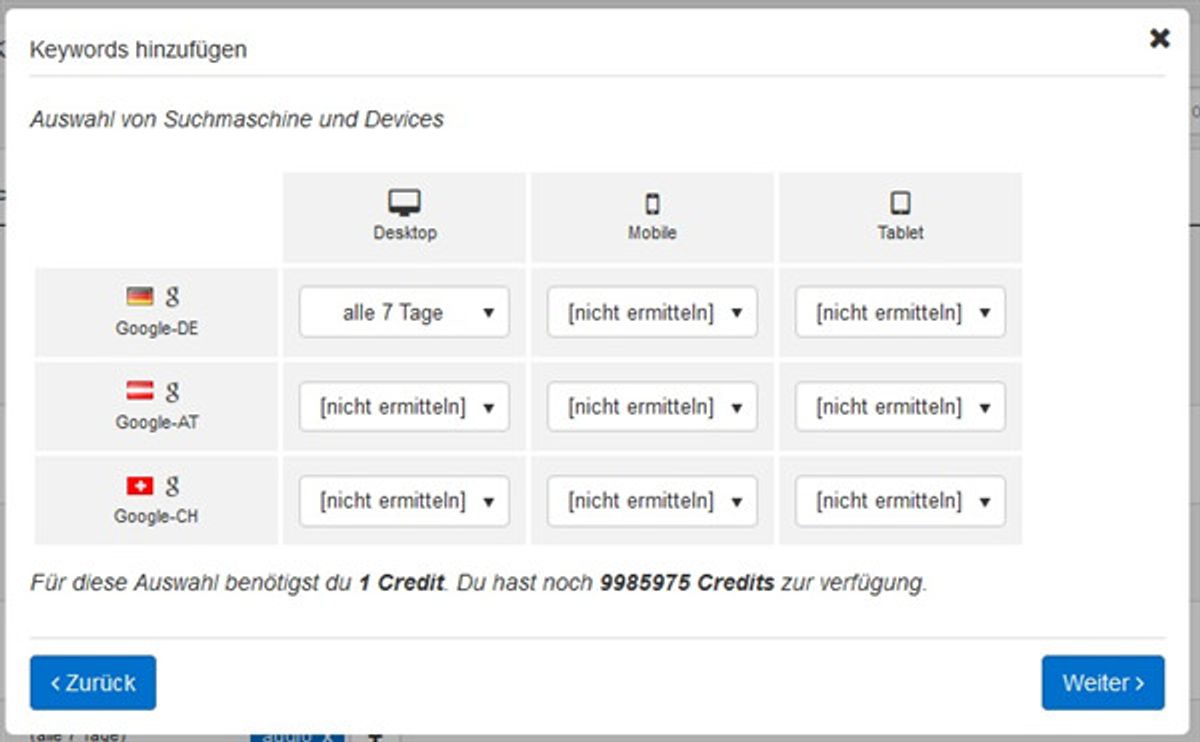Click the Mobile phone icon
1200x742 pixels.
coord(652,204)
